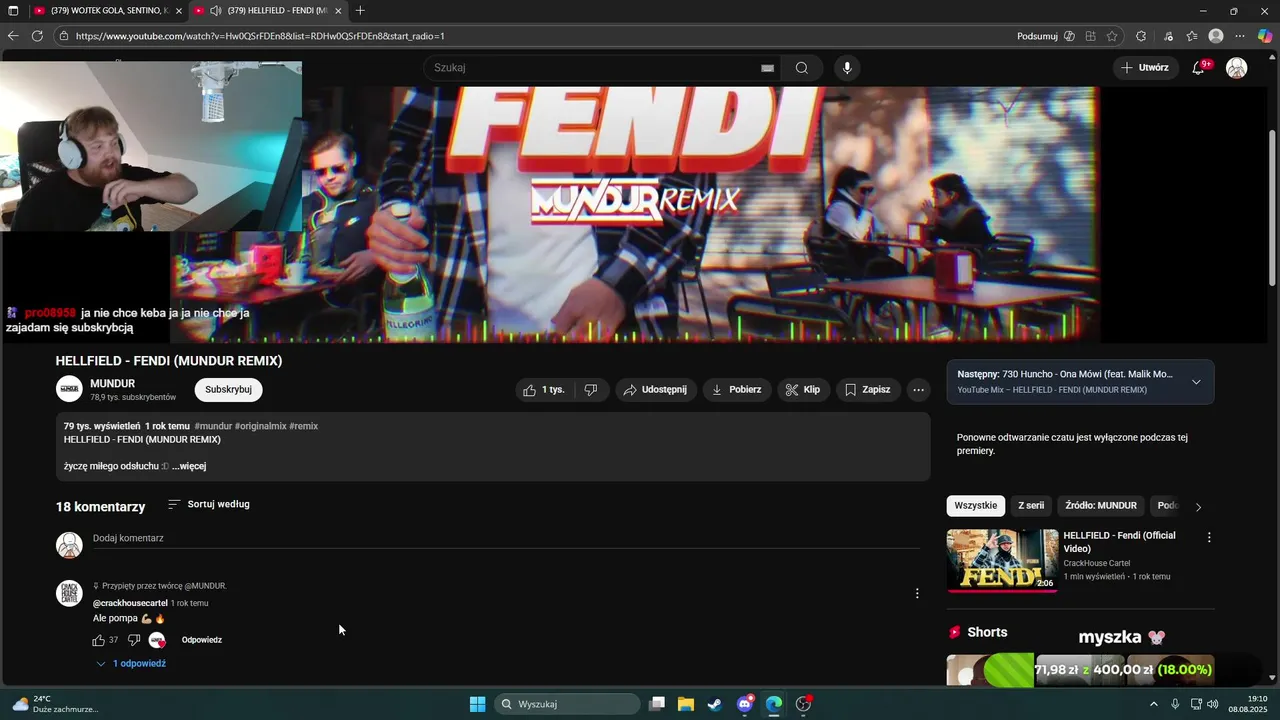Click Utwórz create button

(x=1145, y=68)
